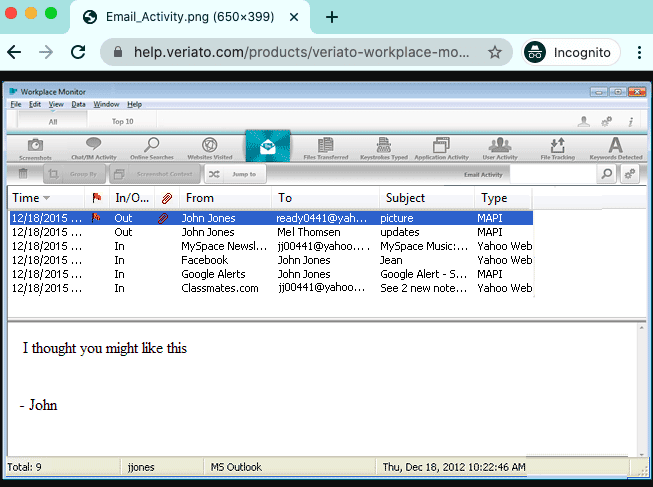Click the search magnifier icon
Screen dimensions: 653x487
click(x=607, y=174)
